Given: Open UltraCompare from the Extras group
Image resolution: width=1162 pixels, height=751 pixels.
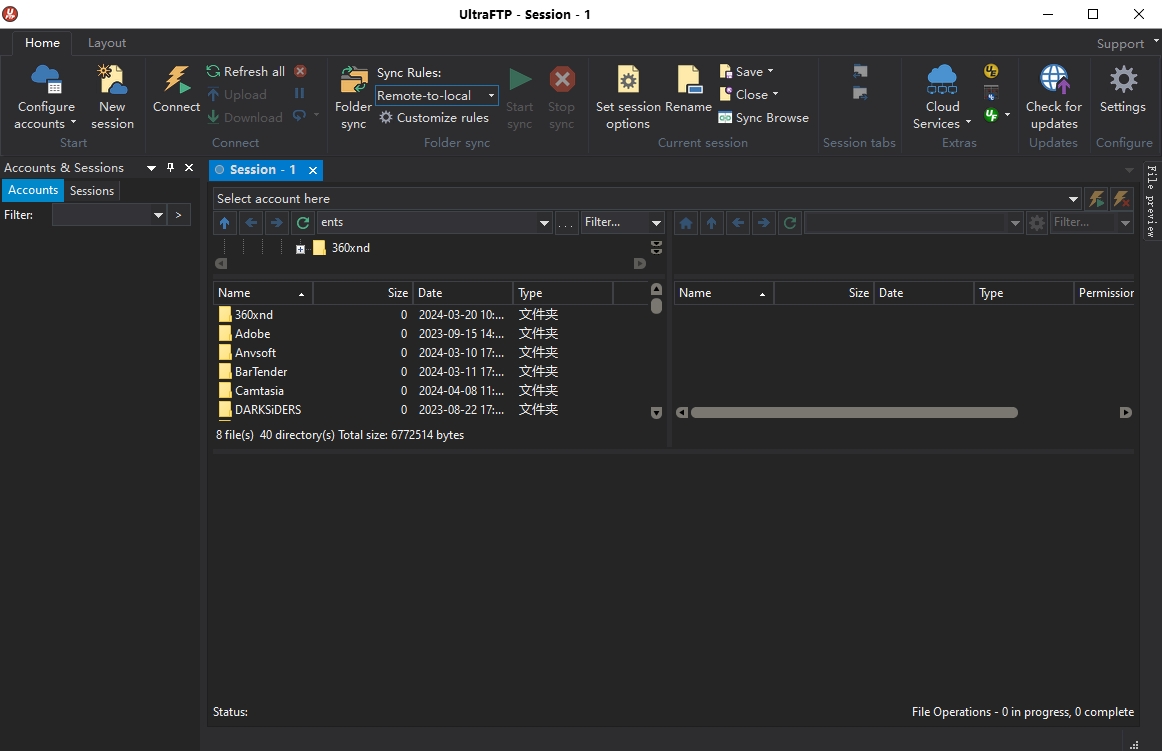Looking at the screenshot, I should [991, 92].
